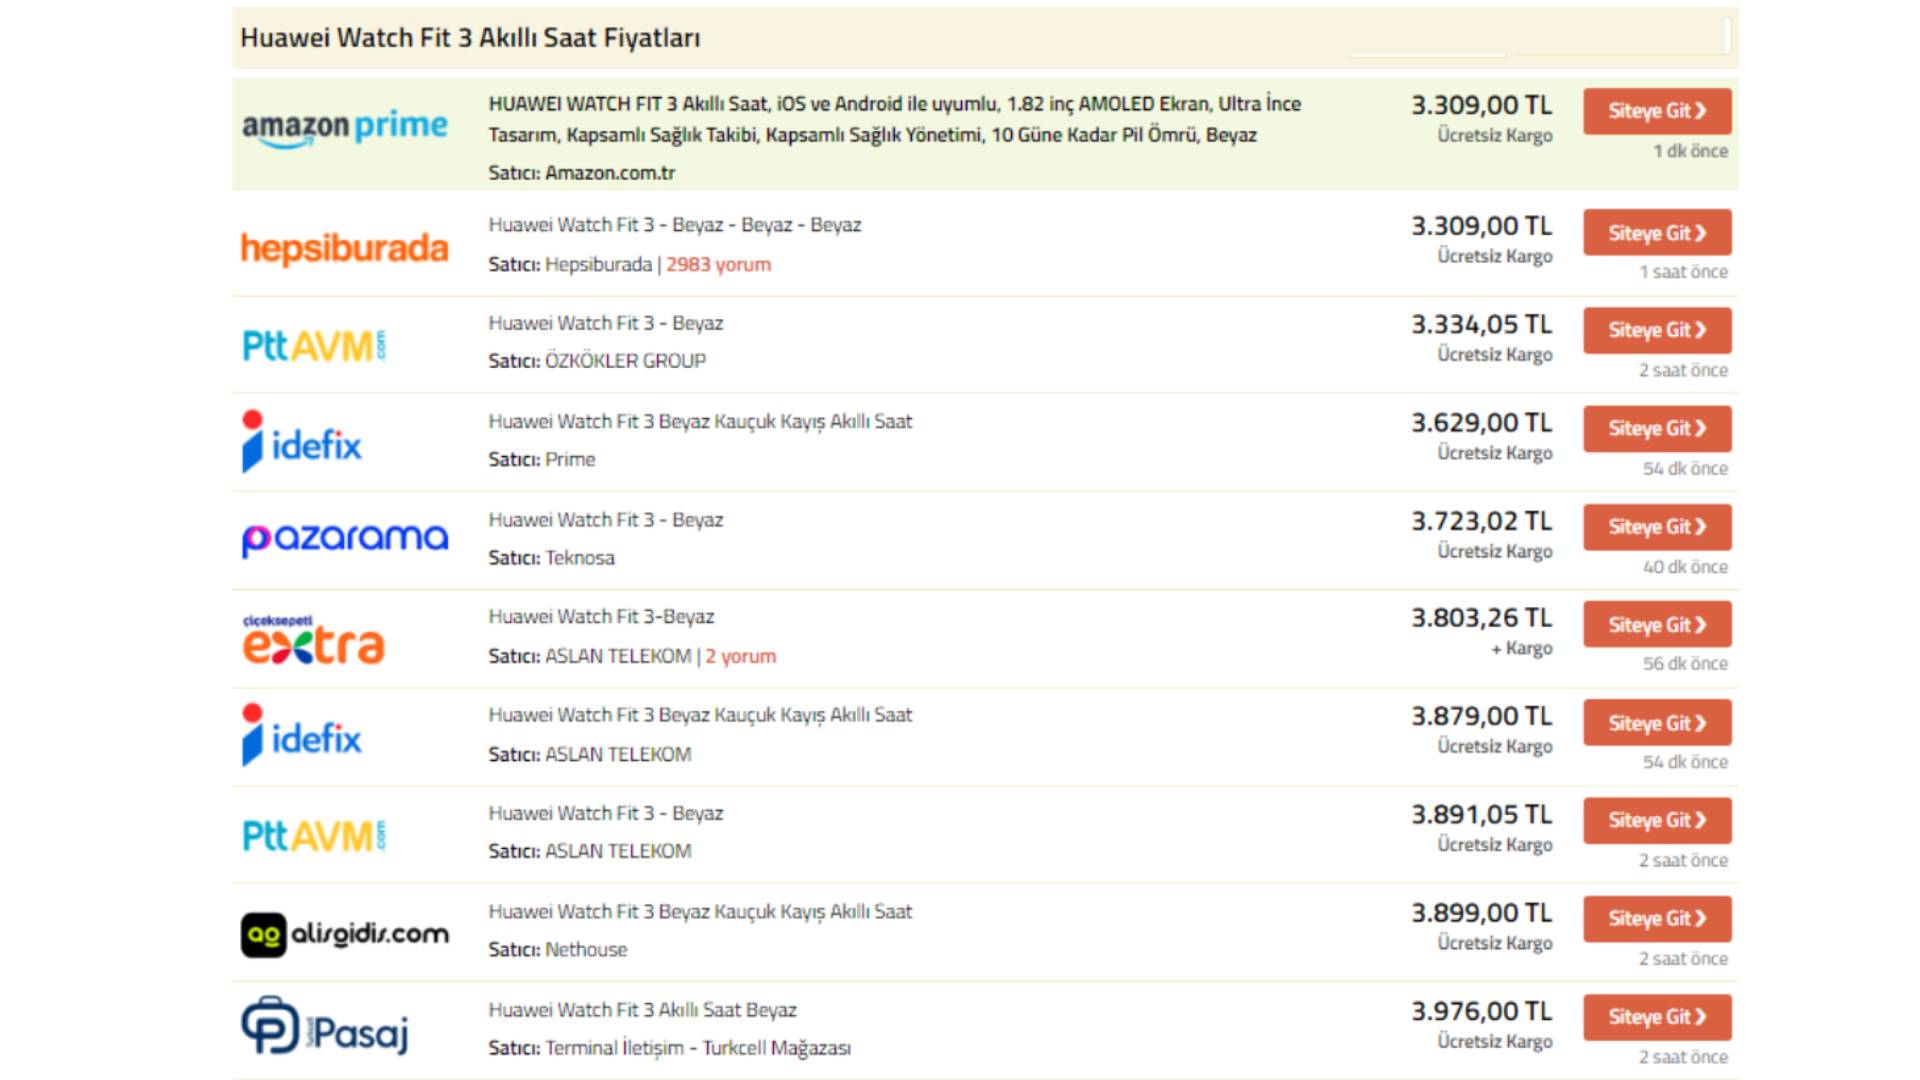Click the idefix logo for seller Prime

point(301,441)
